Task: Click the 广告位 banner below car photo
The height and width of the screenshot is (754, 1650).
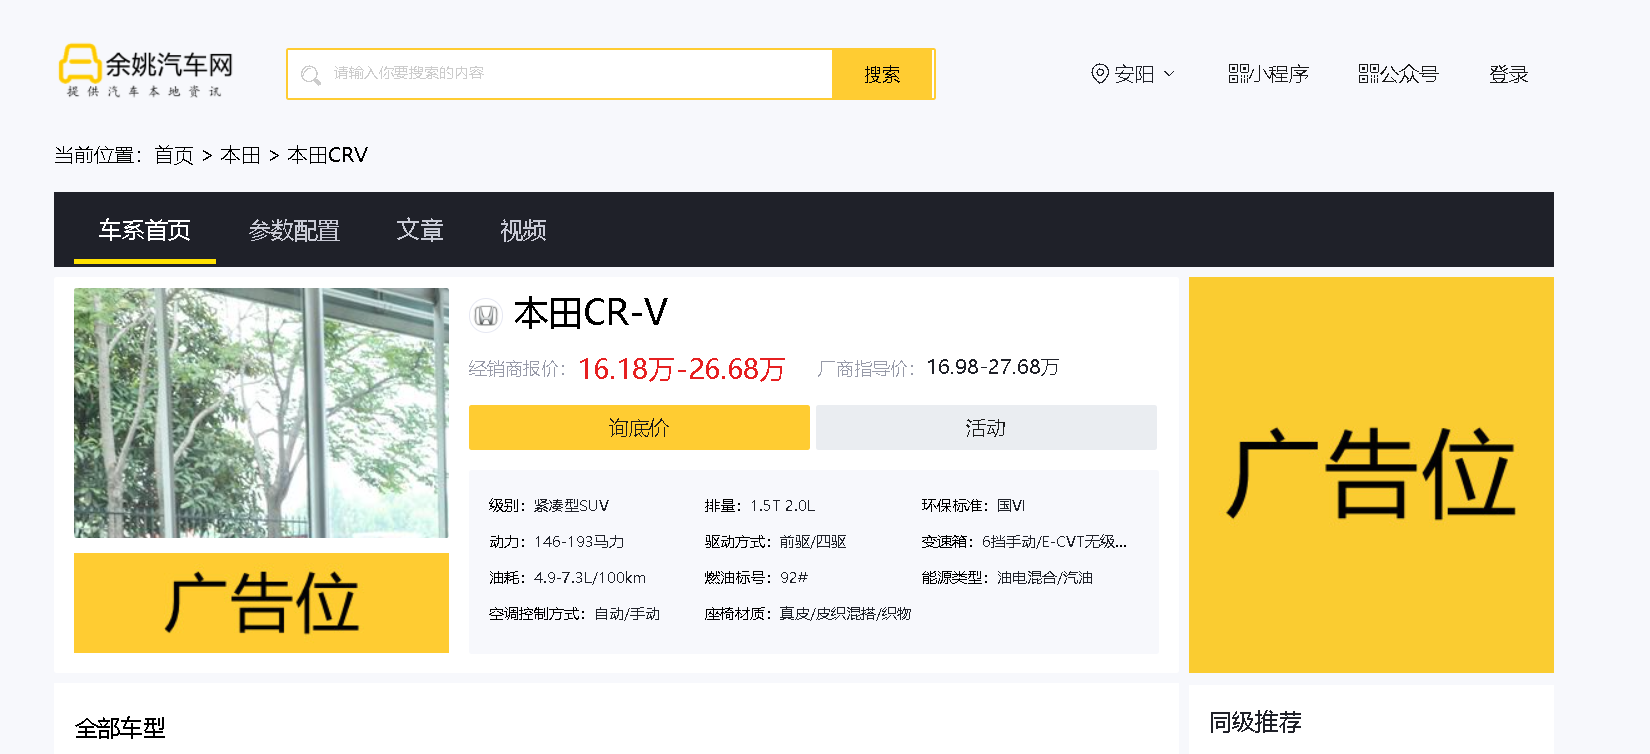Action: click(x=261, y=603)
